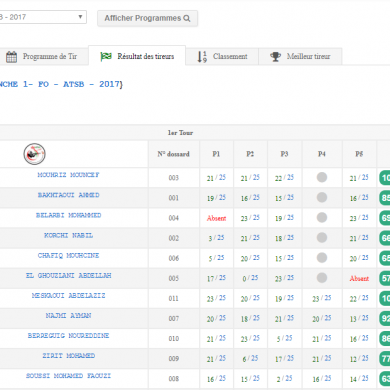Screen dimensions: 390x390
Task: Open shooter NAJMI AYMAN link
Action: click(68, 315)
